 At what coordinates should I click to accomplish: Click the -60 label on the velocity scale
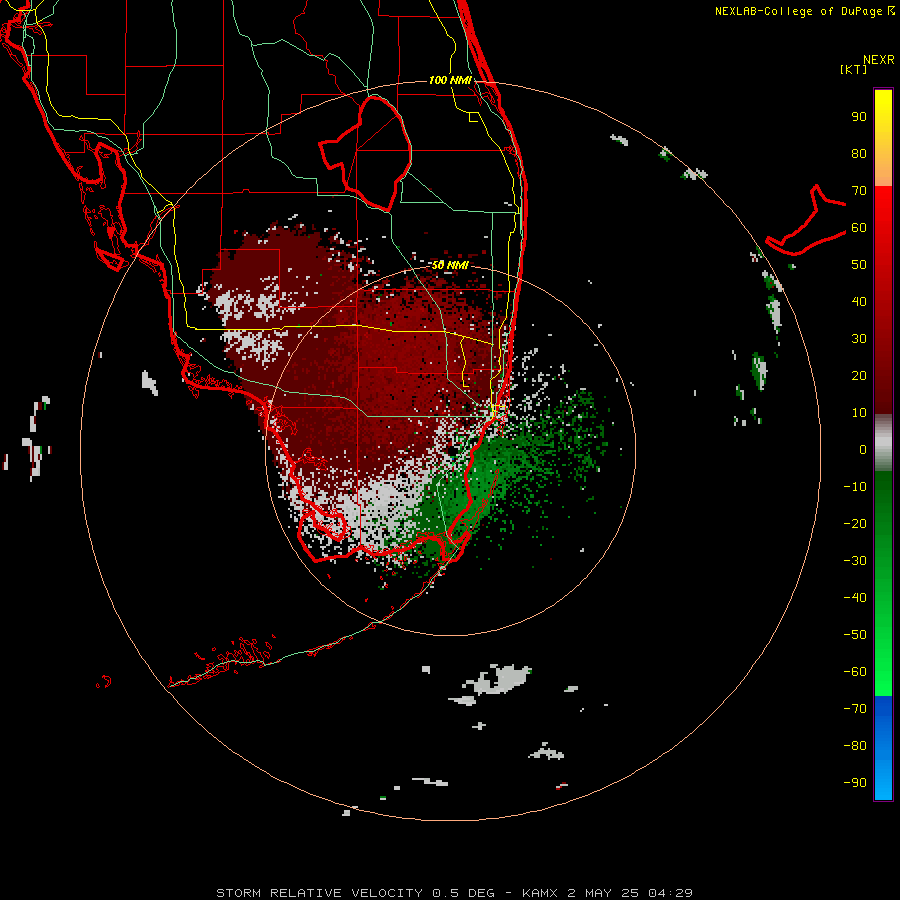click(x=855, y=672)
